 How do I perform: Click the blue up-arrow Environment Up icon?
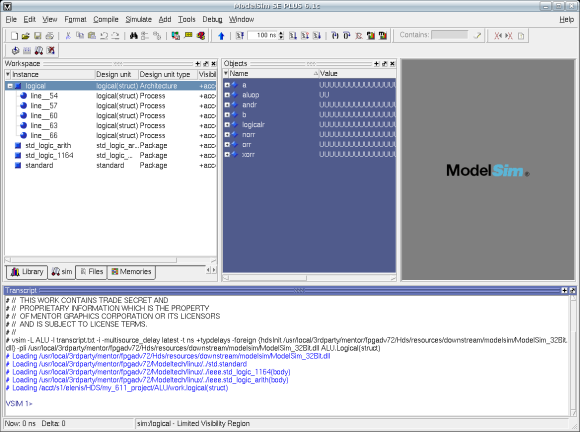(221, 36)
